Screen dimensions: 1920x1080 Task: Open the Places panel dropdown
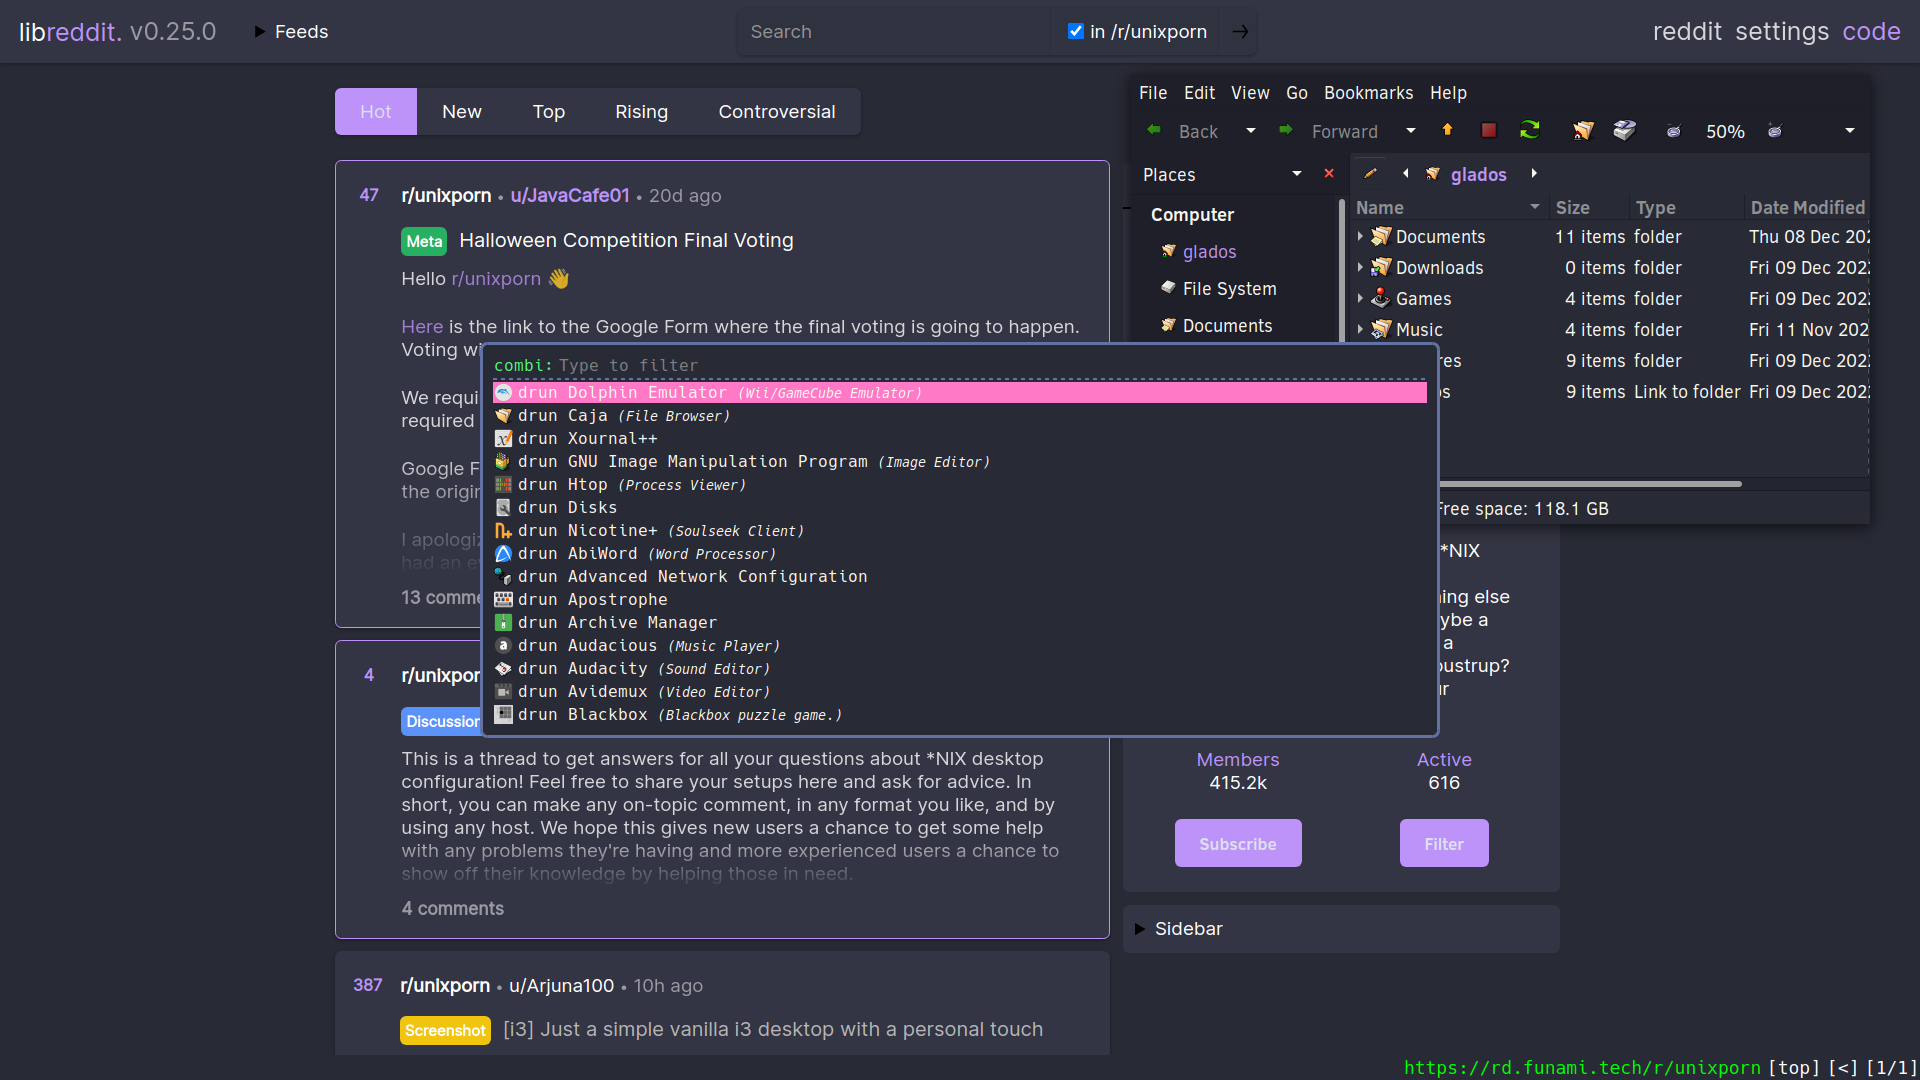point(1296,173)
